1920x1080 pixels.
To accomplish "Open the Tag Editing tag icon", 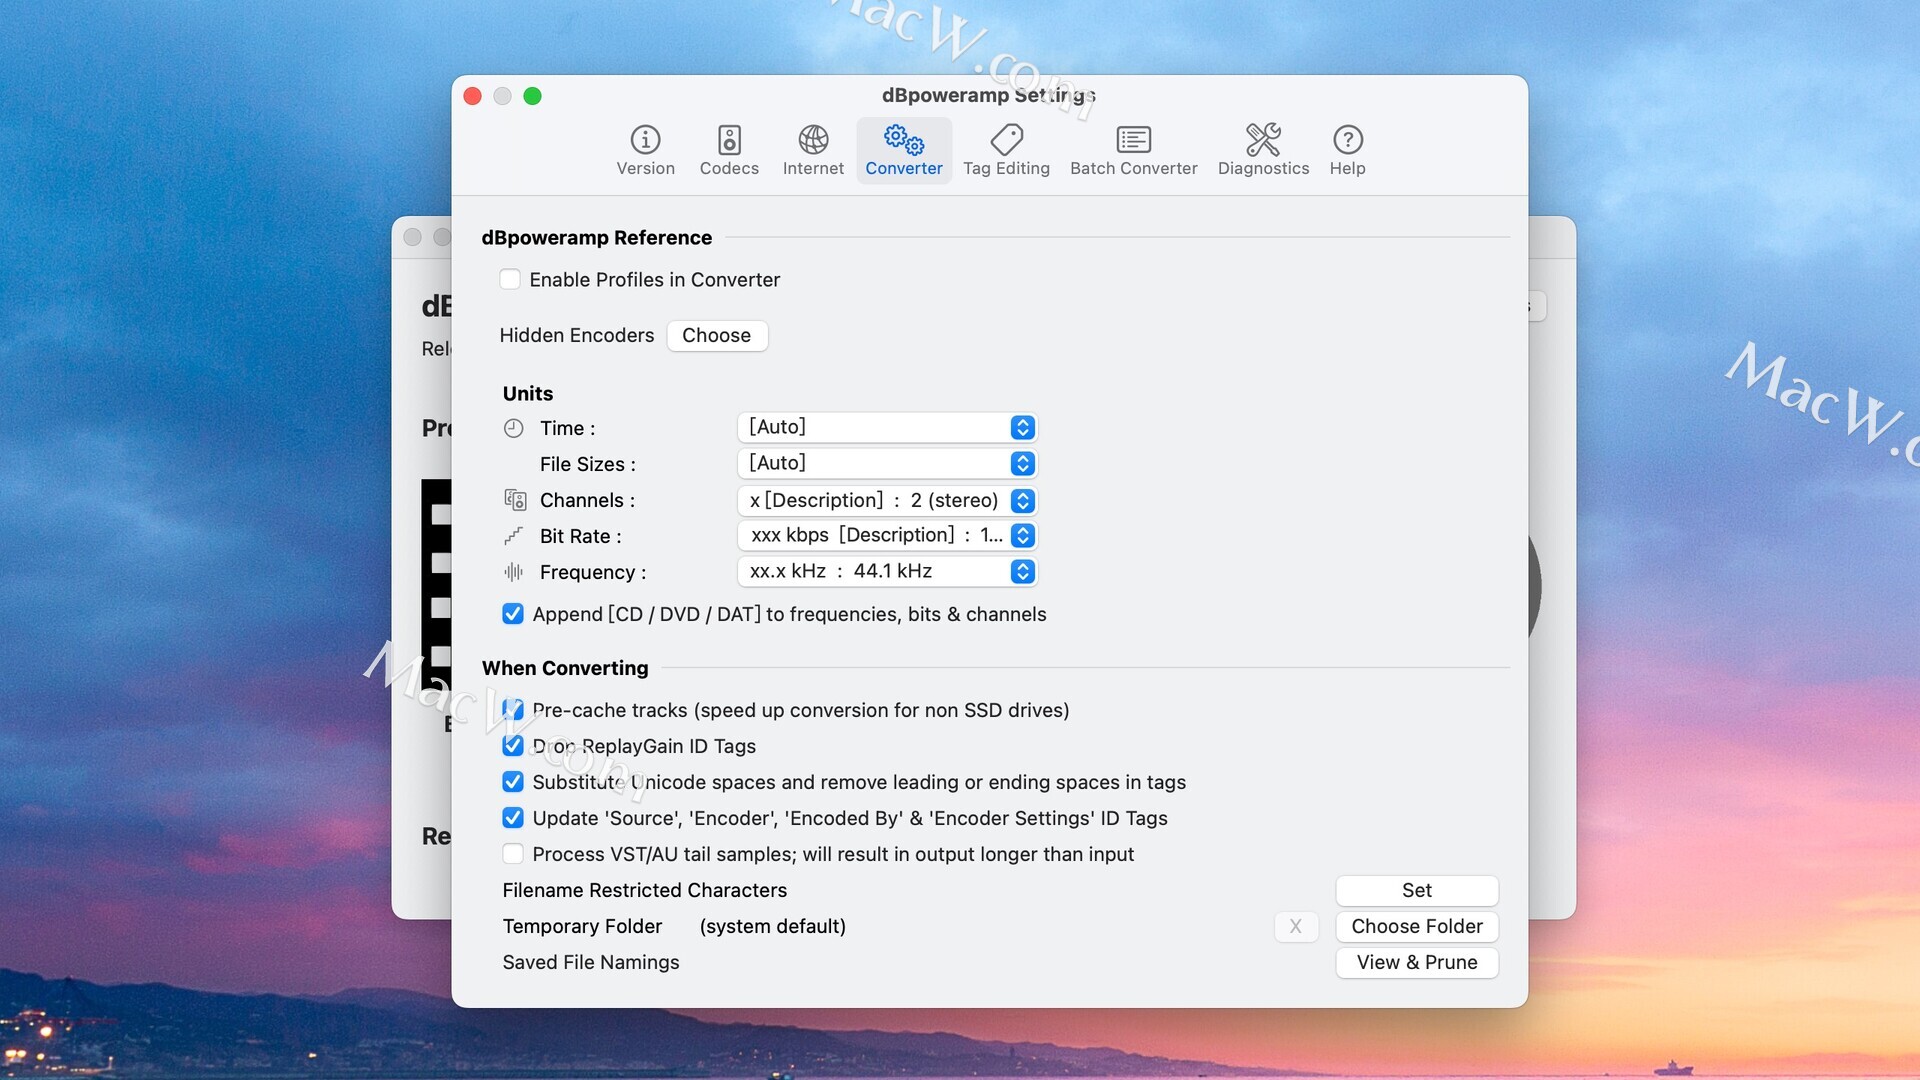I will (1006, 140).
